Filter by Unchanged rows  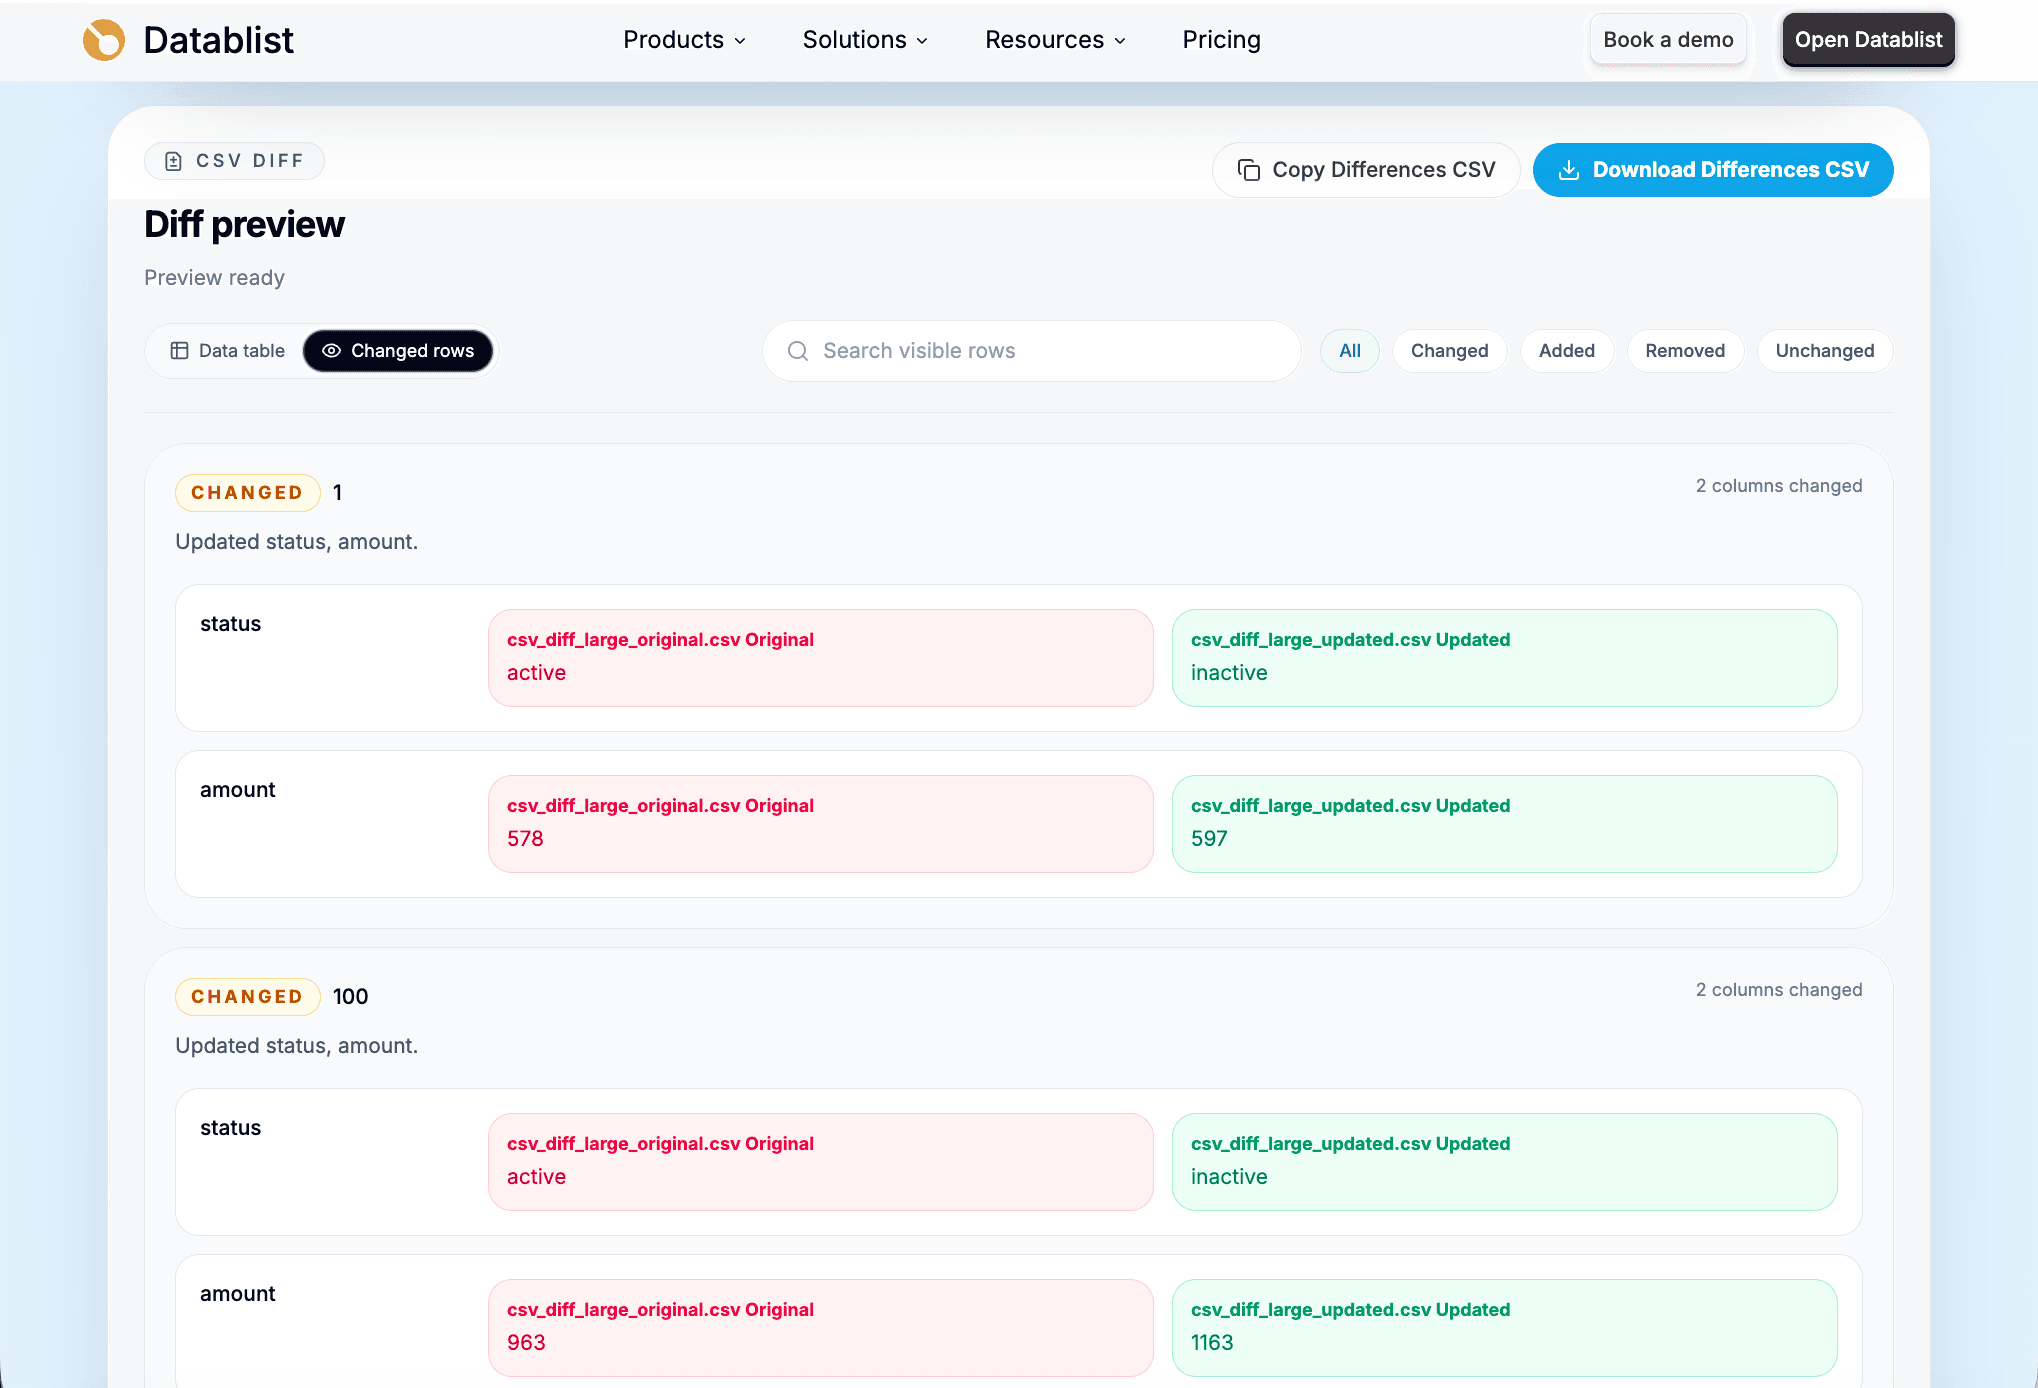click(1825, 351)
